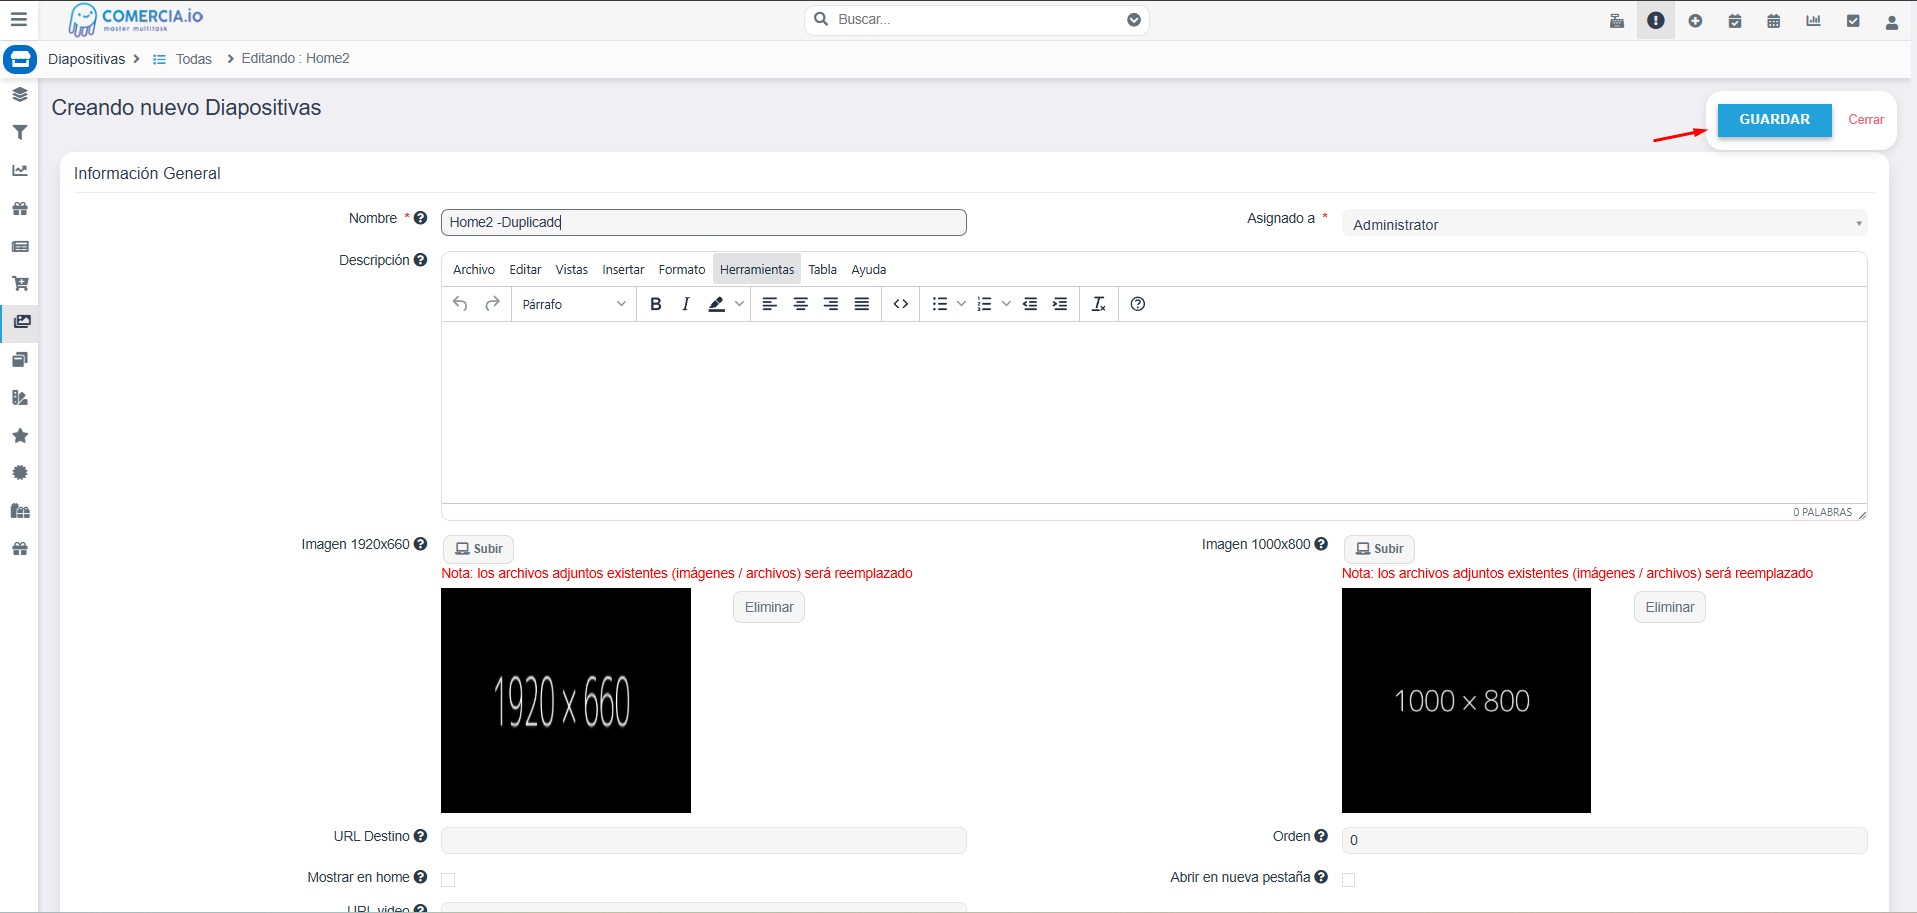
Task: Expand the search box dropdown arrow
Action: pyautogui.click(x=1134, y=19)
